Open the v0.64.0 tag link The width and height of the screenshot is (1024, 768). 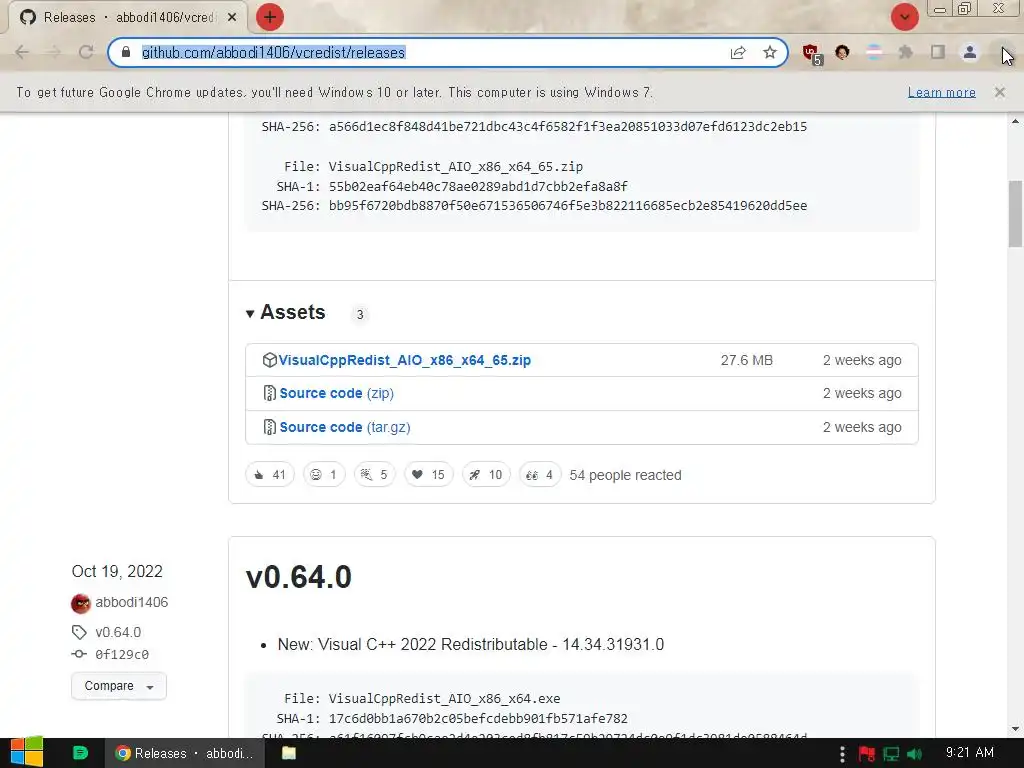[118, 632]
